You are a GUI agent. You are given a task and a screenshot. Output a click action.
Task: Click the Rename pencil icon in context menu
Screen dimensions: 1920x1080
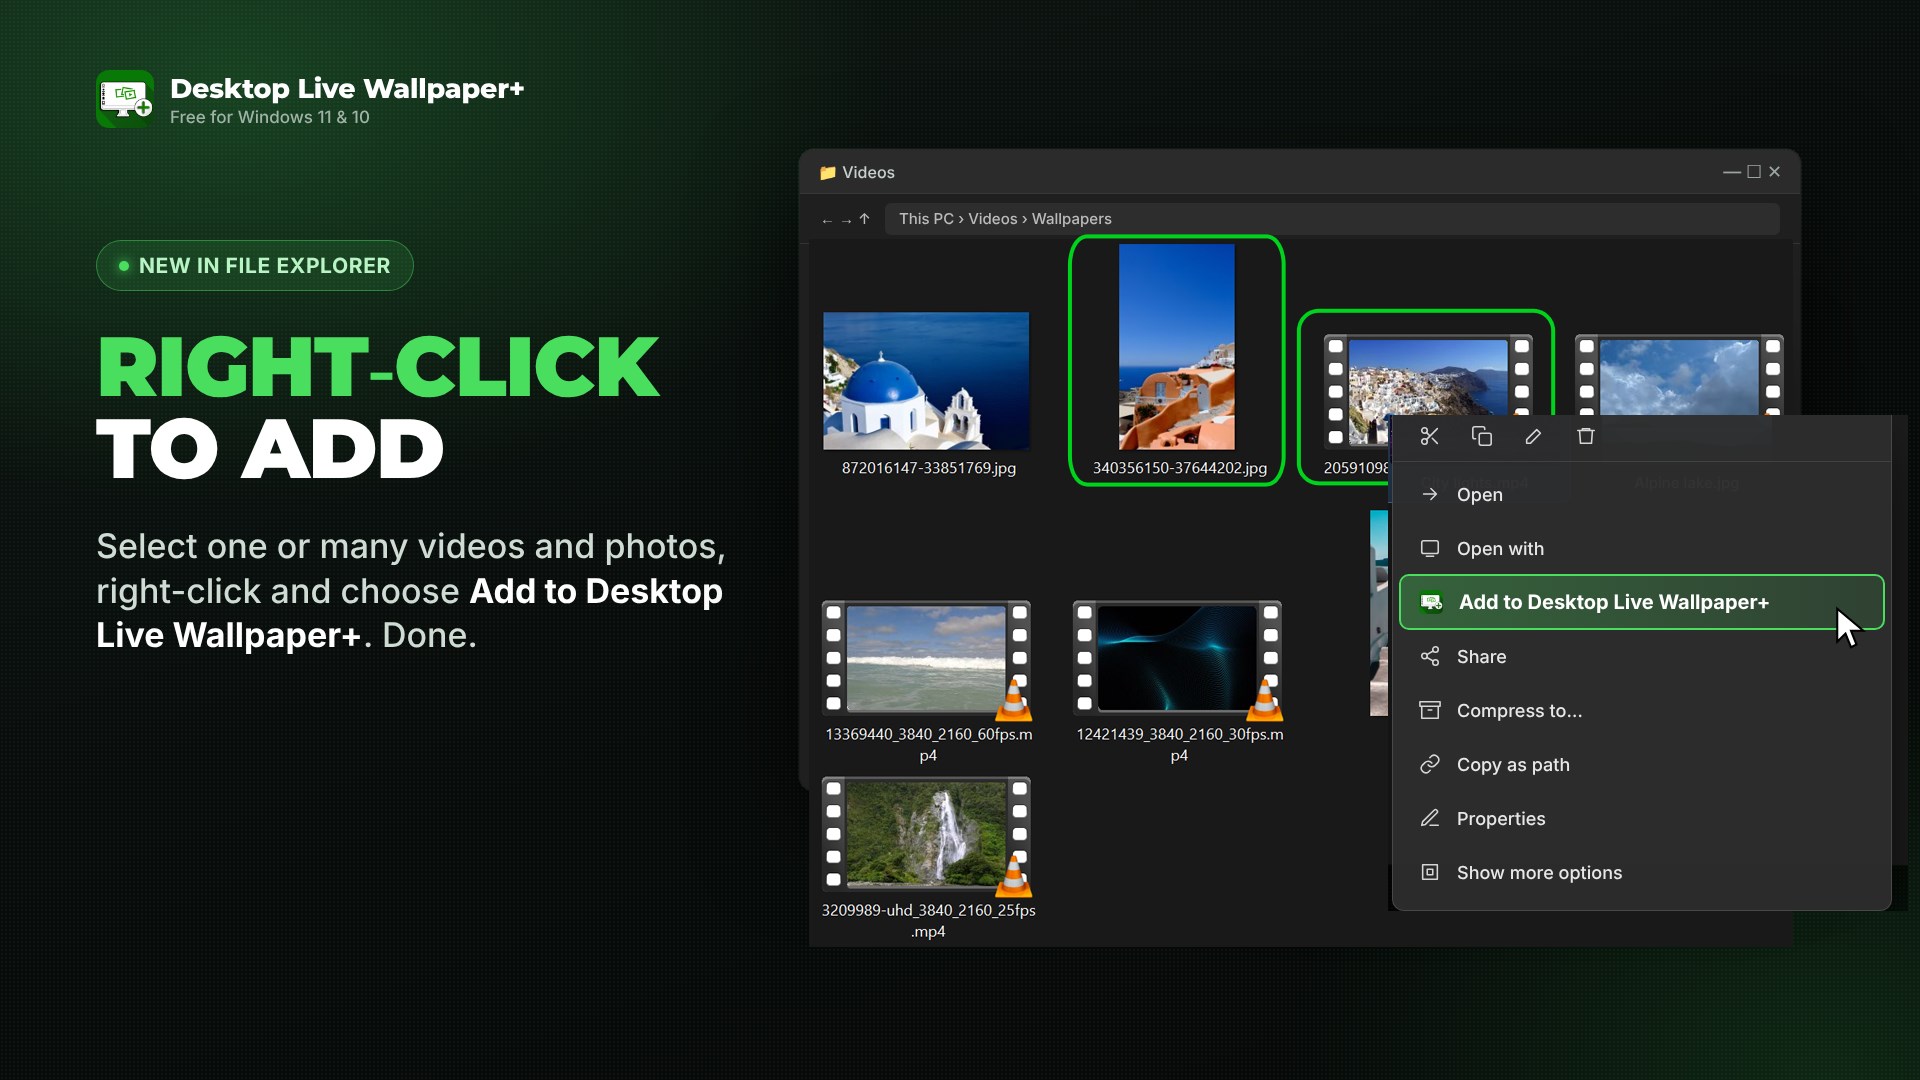click(1533, 436)
